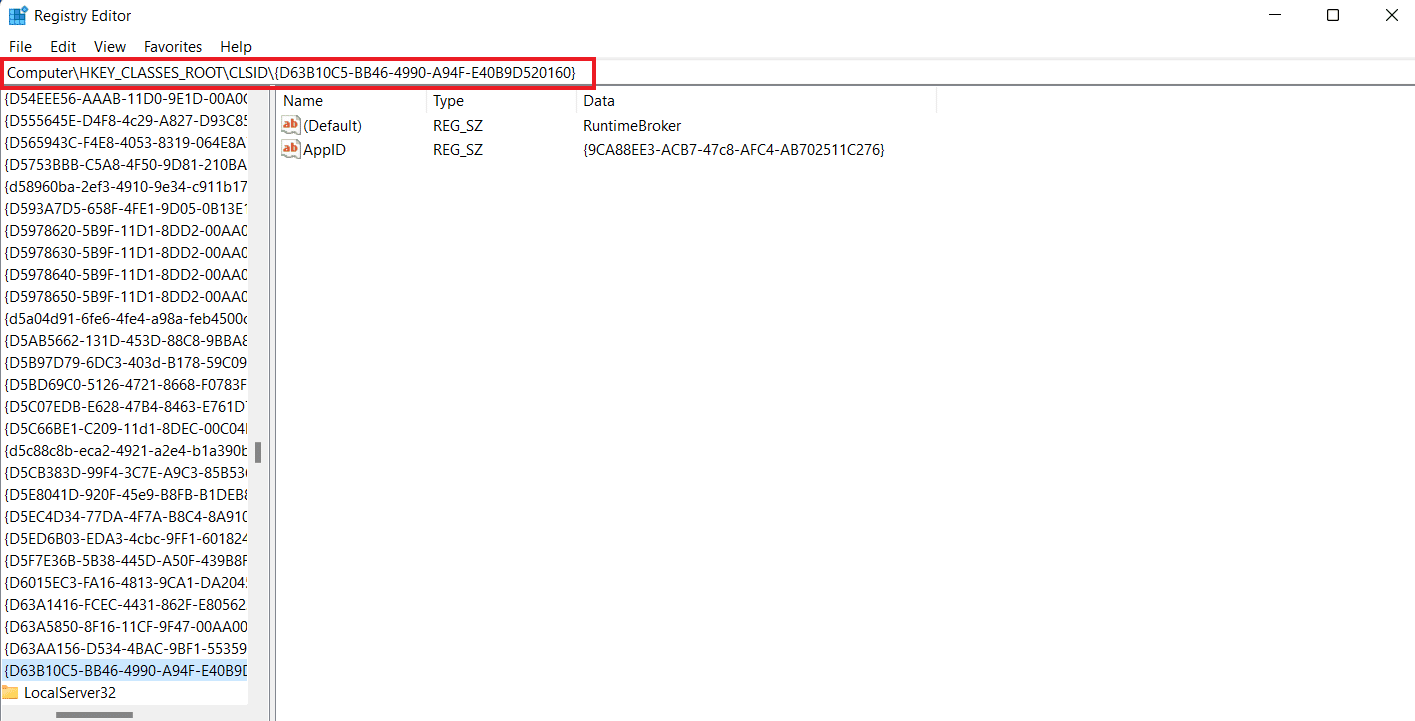Select key {D5ED6B03-EDA3-4cbc-9FF1-601824
This screenshot has width=1415, height=721.
click(x=125, y=539)
